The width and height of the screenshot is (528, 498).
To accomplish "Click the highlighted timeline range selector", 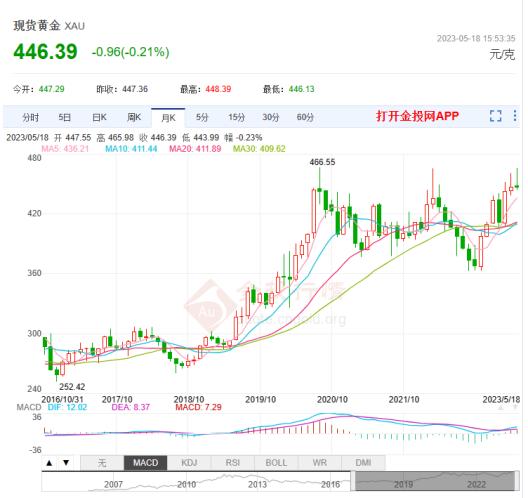I will point(435,481).
